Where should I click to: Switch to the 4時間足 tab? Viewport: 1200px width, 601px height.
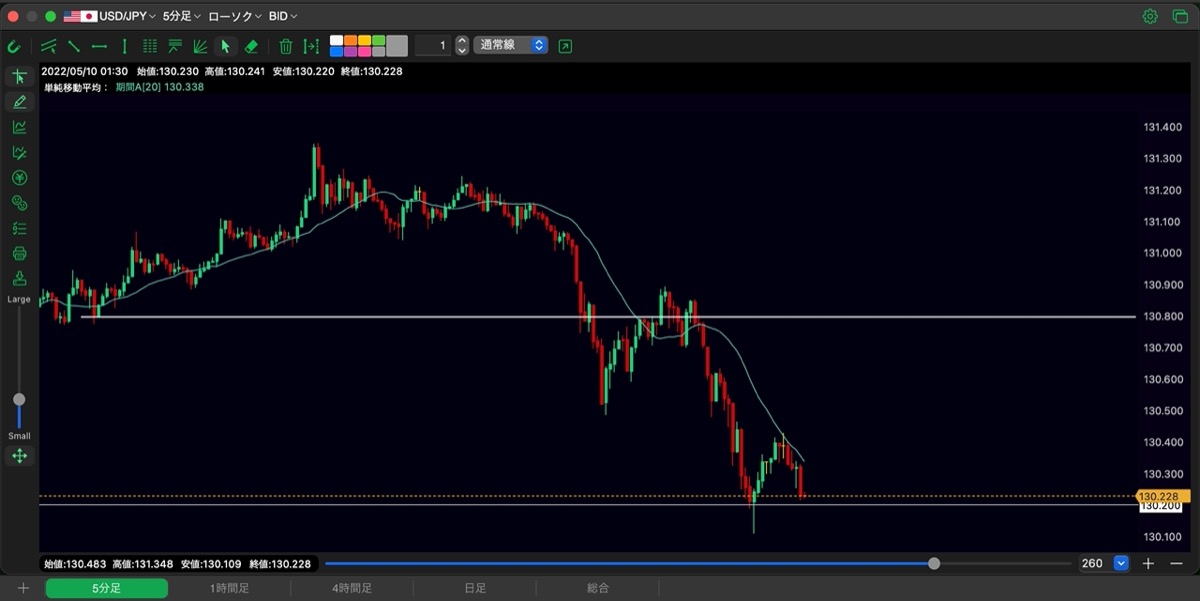click(x=352, y=589)
